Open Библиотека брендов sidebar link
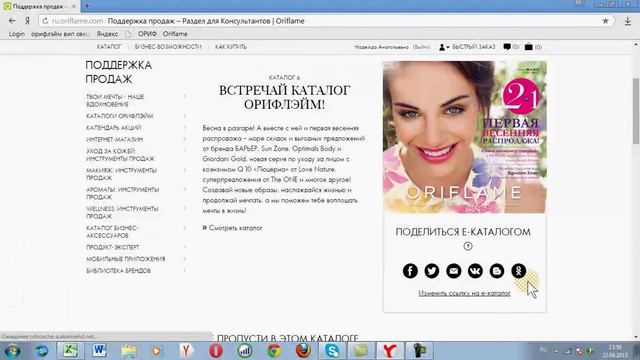 tap(118, 271)
